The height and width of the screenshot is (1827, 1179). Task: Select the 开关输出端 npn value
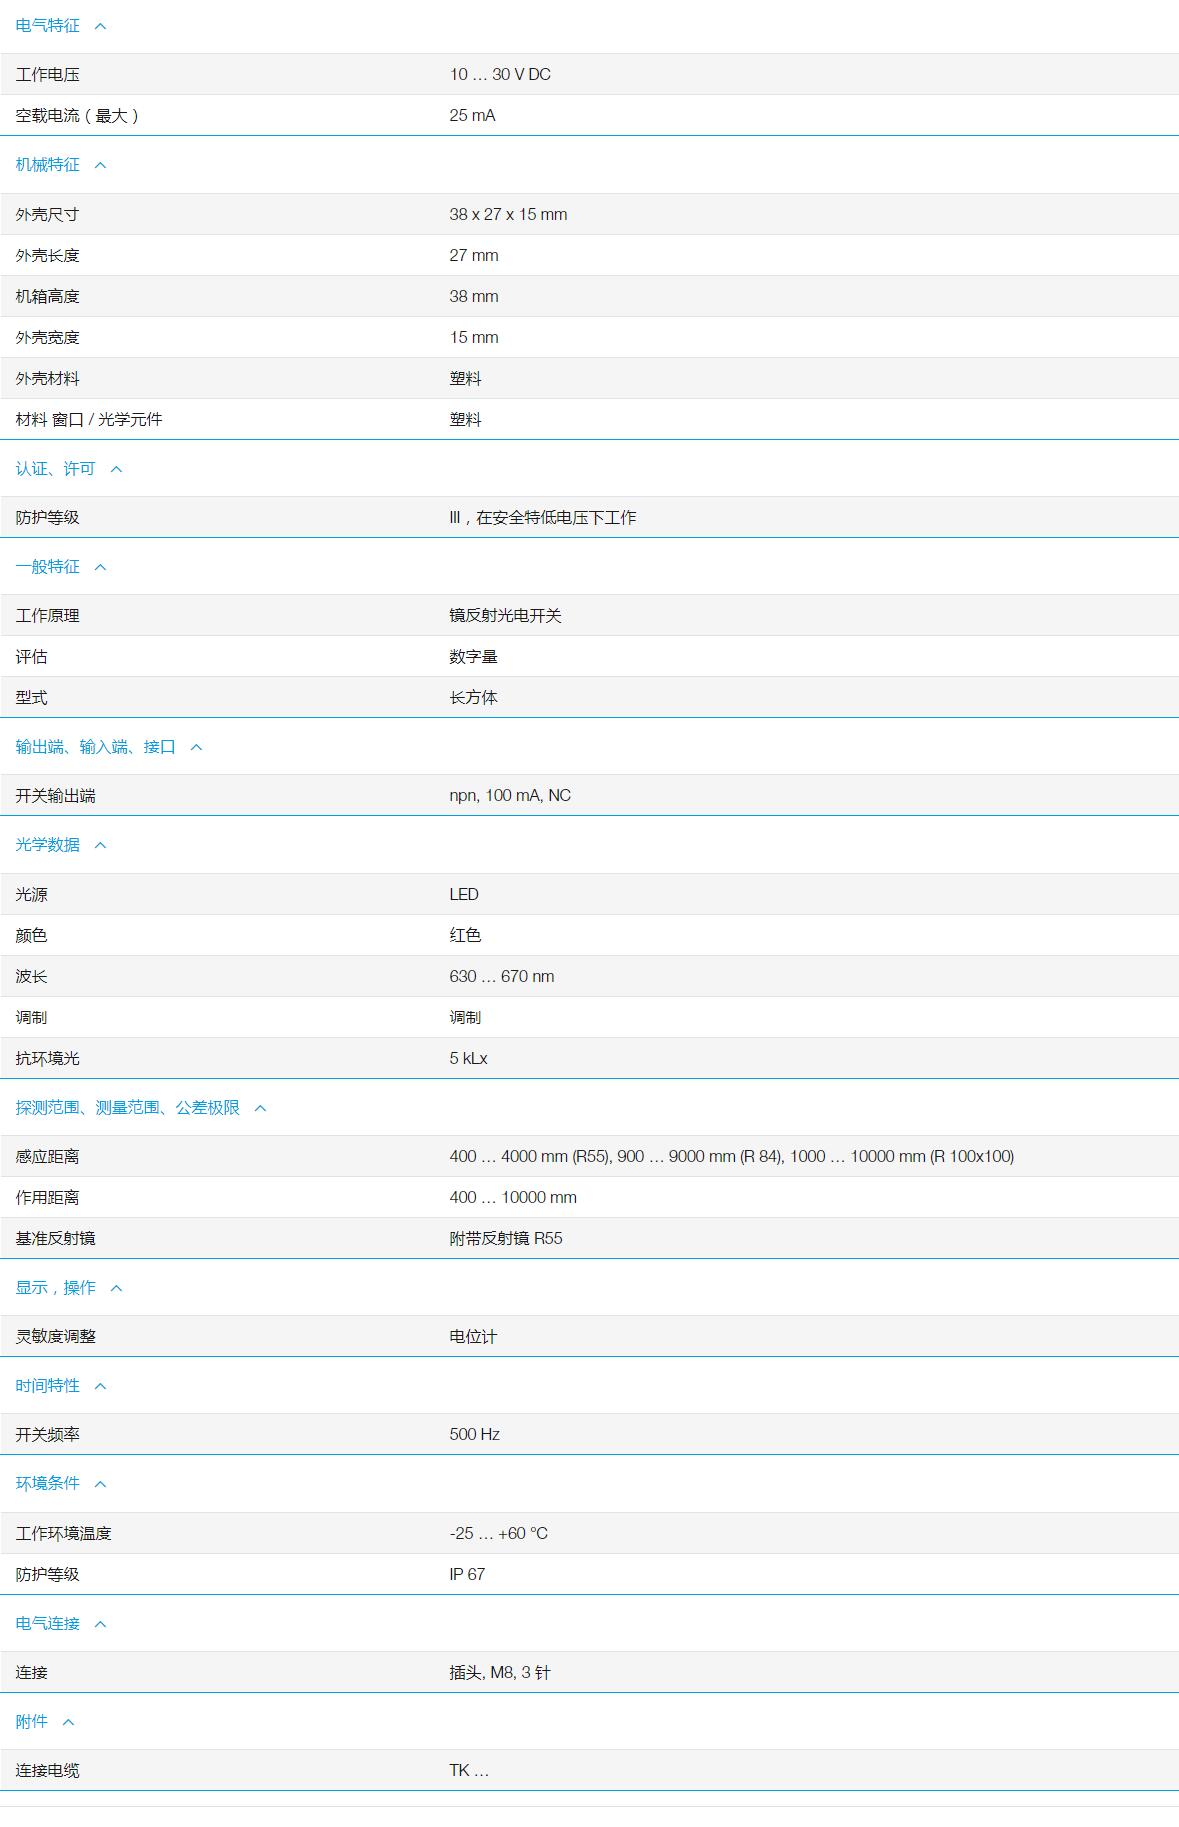point(510,795)
